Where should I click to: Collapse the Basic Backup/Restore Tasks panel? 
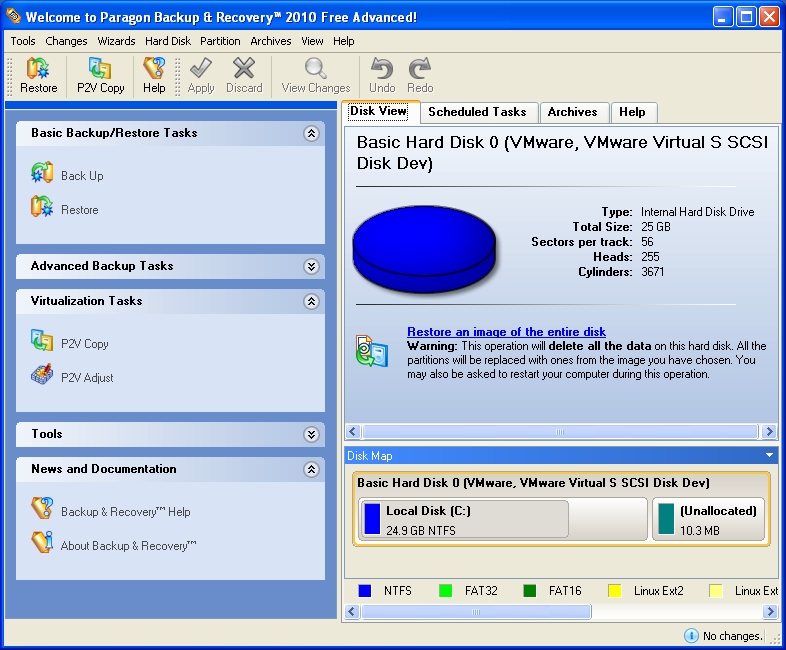[311, 133]
